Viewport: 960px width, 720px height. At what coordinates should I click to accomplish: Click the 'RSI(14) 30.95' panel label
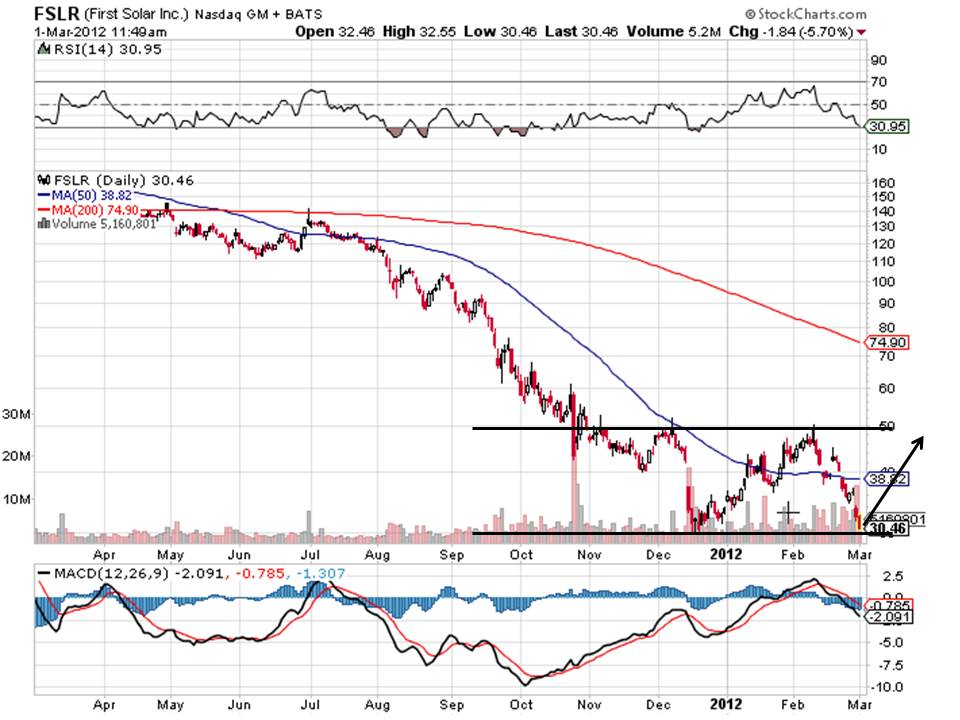(x=108, y=49)
